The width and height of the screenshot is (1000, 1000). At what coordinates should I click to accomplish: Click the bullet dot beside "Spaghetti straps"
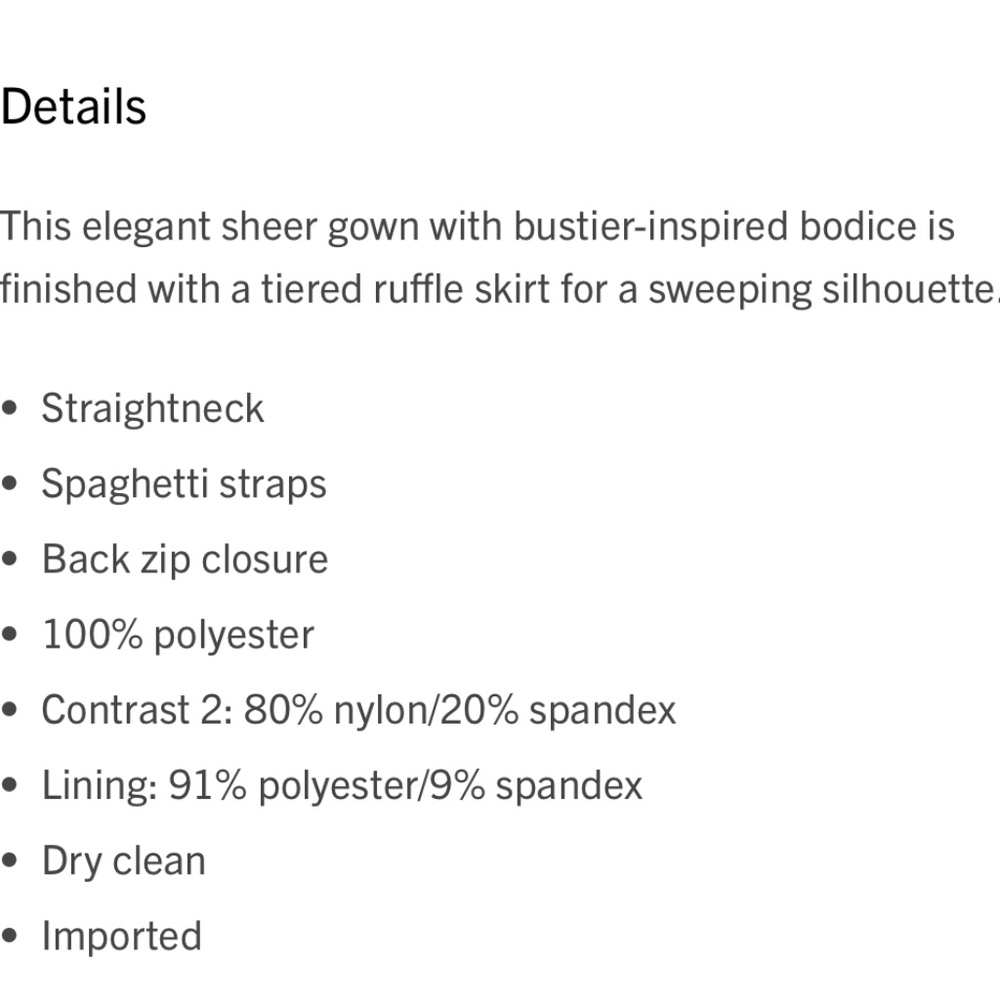click(x=10, y=484)
